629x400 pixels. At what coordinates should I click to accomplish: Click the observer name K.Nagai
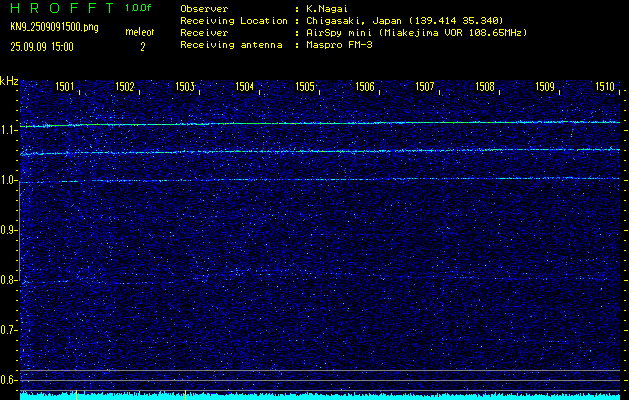pyautogui.click(x=327, y=9)
